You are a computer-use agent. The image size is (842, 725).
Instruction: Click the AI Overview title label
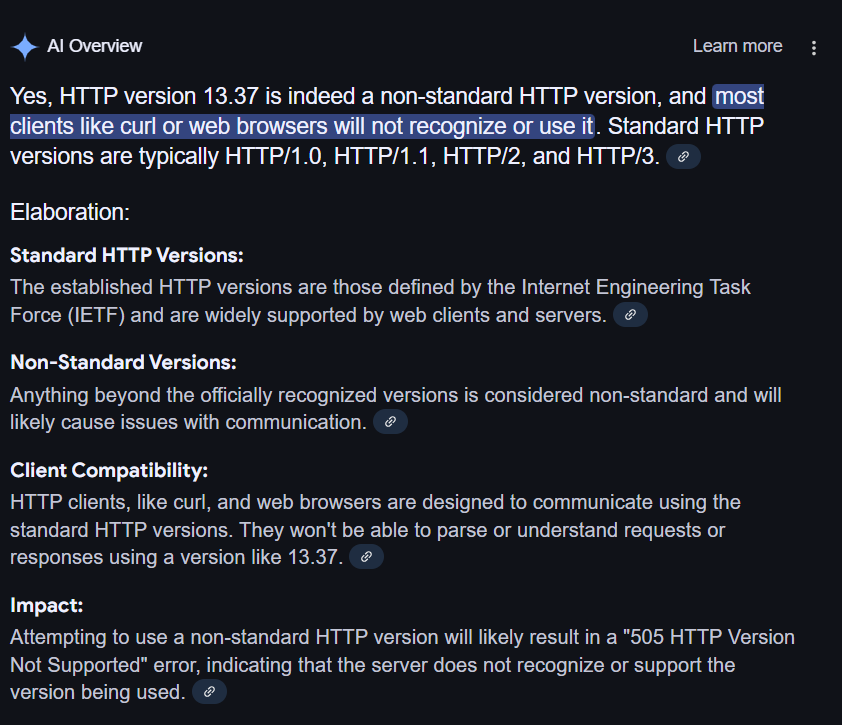tap(95, 46)
